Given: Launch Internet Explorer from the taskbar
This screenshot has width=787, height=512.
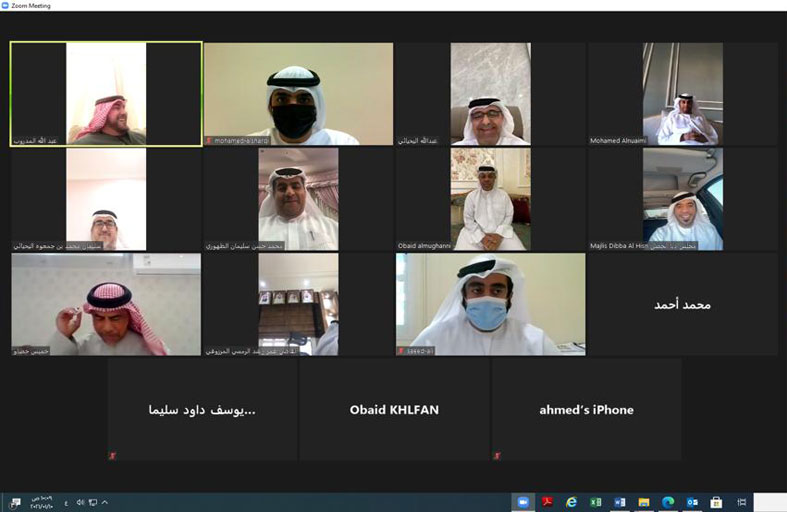Looking at the screenshot, I should 571,502.
